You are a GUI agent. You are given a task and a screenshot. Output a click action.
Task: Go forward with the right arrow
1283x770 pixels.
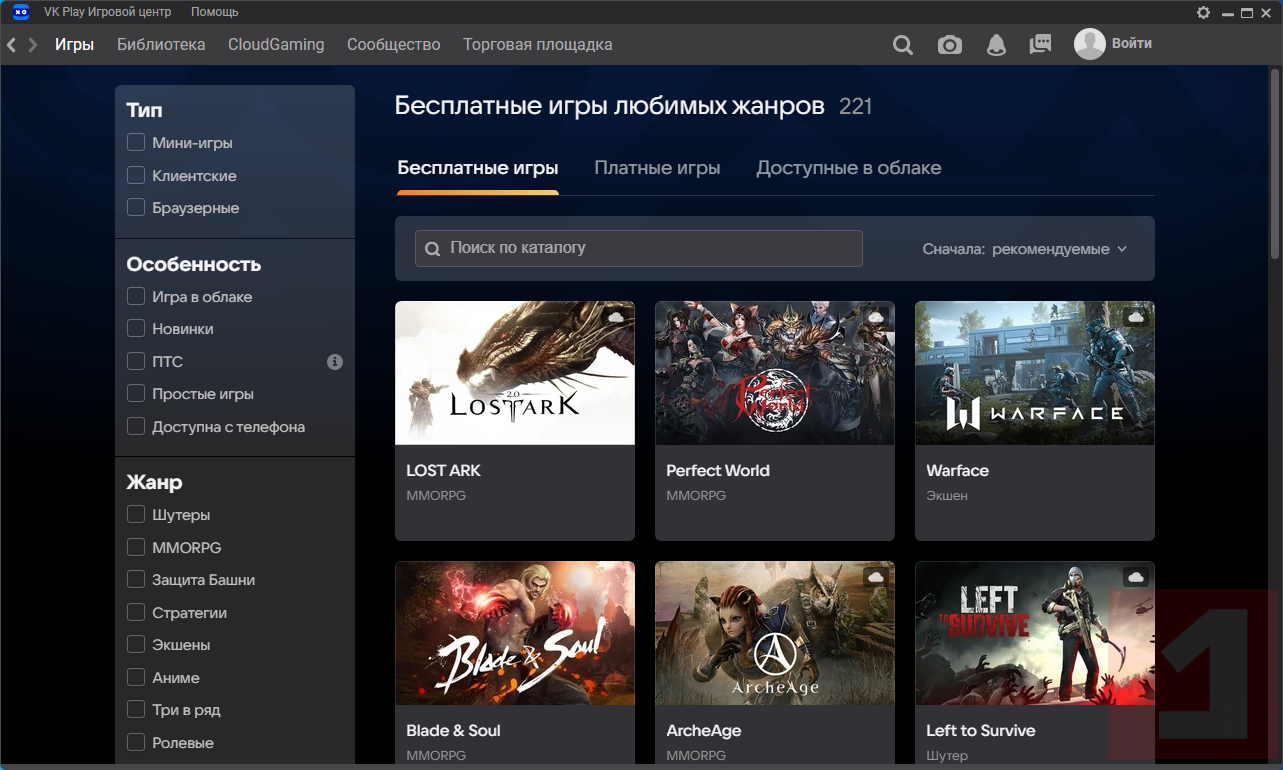click(x=33, y=45)
